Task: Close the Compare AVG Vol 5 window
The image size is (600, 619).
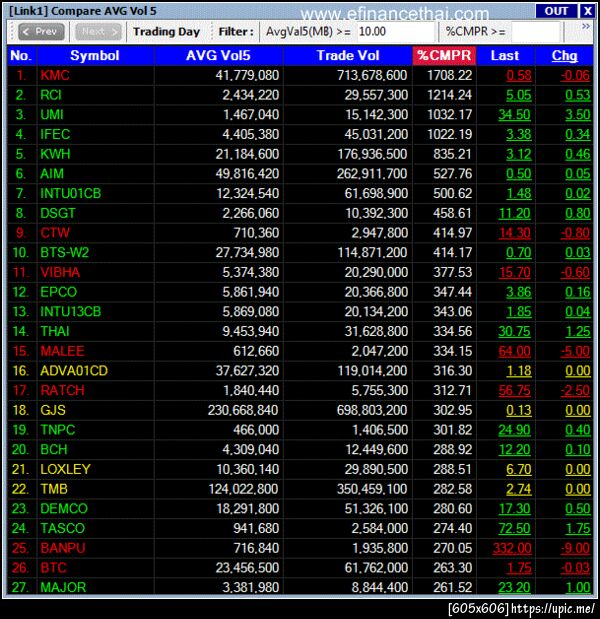Action: coord(587,11)
